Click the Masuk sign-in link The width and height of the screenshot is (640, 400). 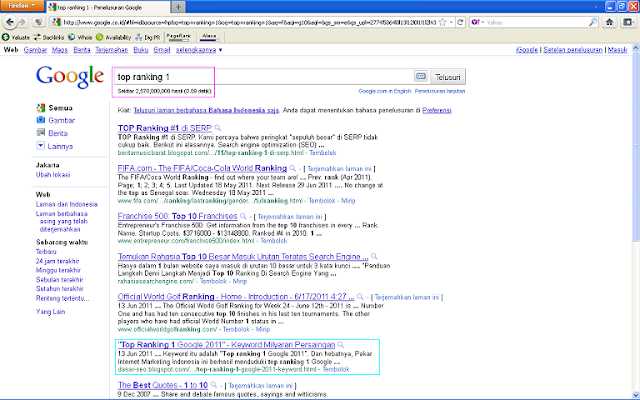pyautogui.click(x=617, y=50)
